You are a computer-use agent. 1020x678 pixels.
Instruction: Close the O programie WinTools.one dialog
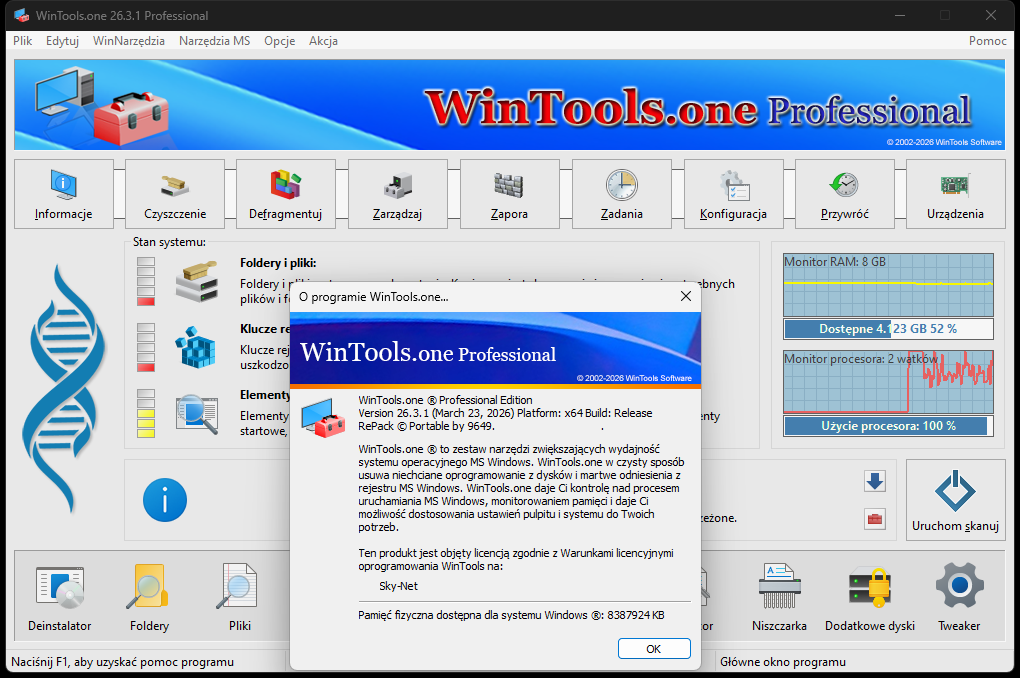(x=686, y=296)
